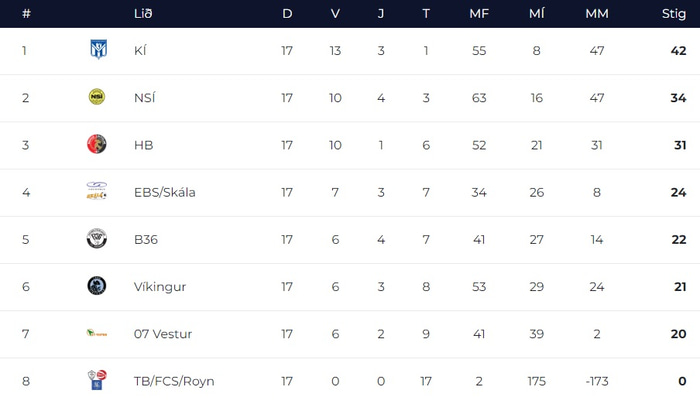Click the NSÍ yellow club logo
Screen dimensions: 700x404
click(97, 97)
